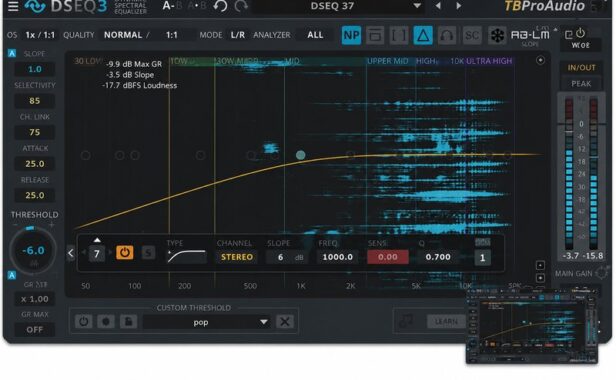Enable the headphones monitor icon
The width and height of the screenshot is (616, 380).
(447, 35)
